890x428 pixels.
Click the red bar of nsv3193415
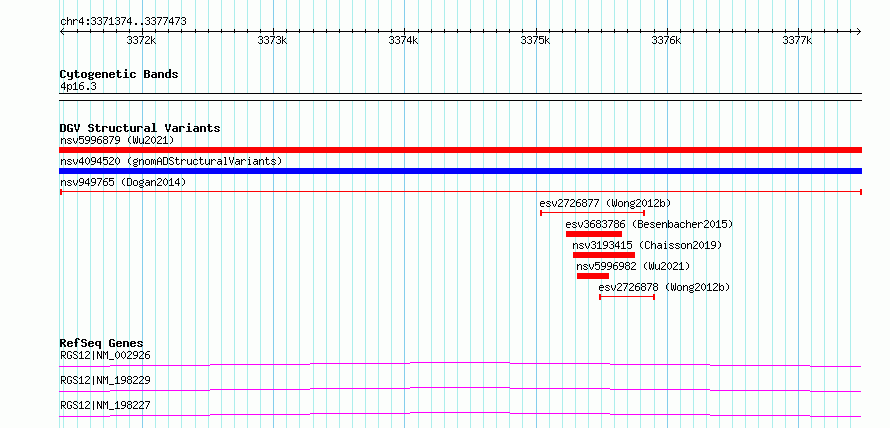pyautogui.click(x=604, y=255)
